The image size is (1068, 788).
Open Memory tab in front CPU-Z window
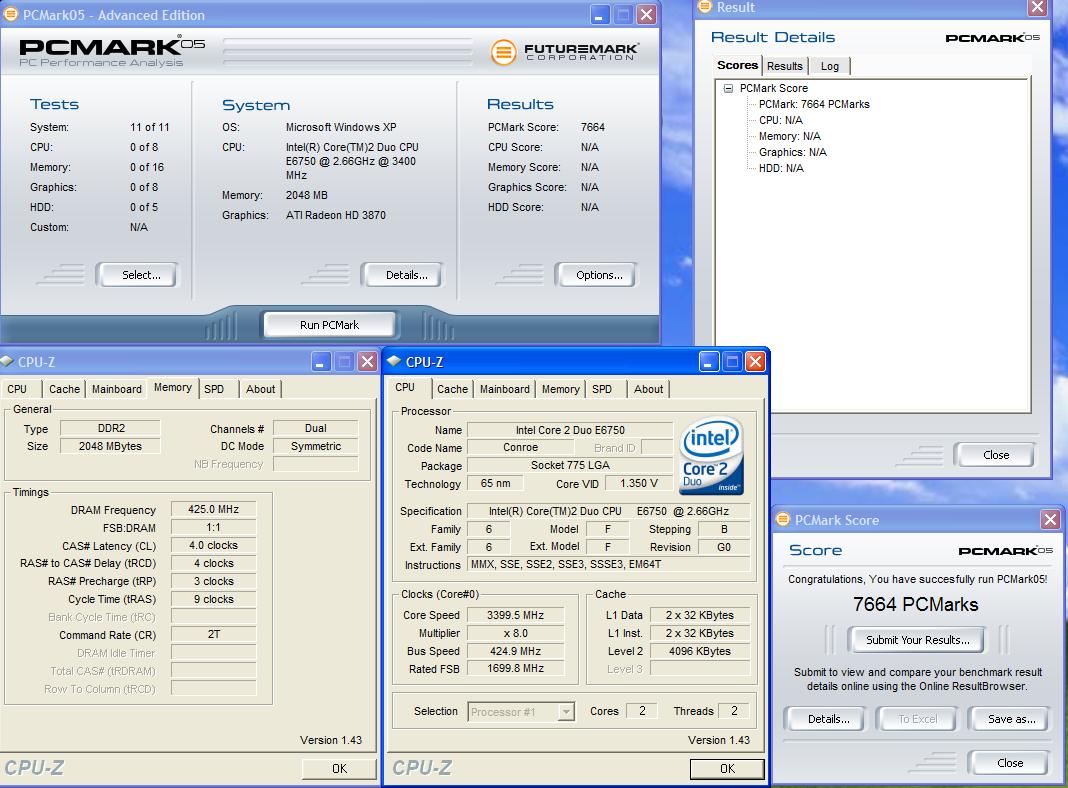[561, 389]
